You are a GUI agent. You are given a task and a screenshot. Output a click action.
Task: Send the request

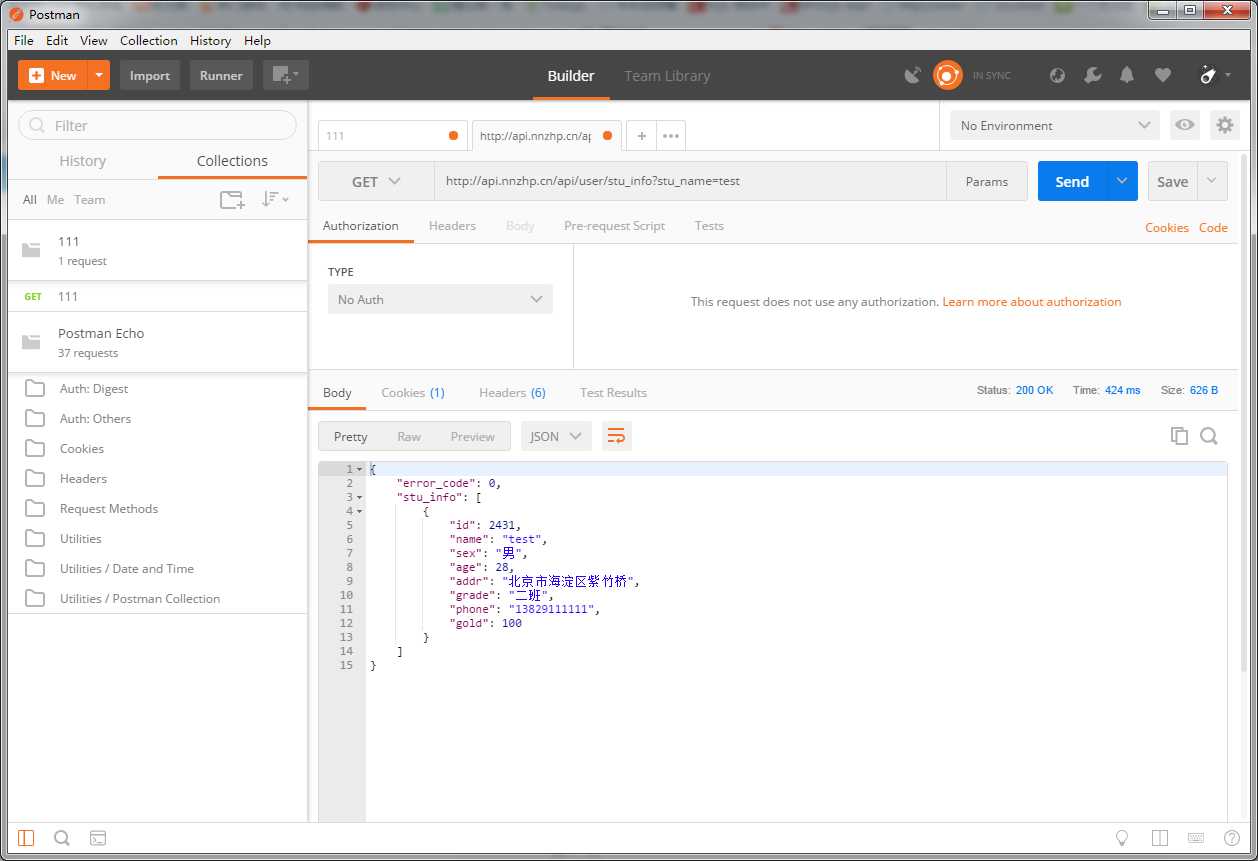(1072, 181)
